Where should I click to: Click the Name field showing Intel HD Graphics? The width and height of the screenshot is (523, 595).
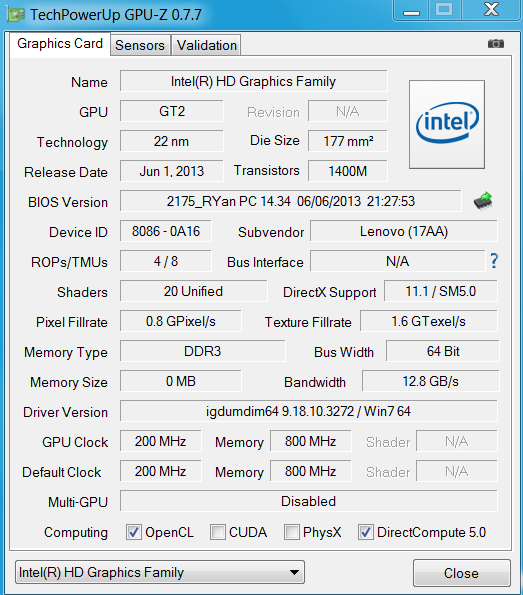254,81
